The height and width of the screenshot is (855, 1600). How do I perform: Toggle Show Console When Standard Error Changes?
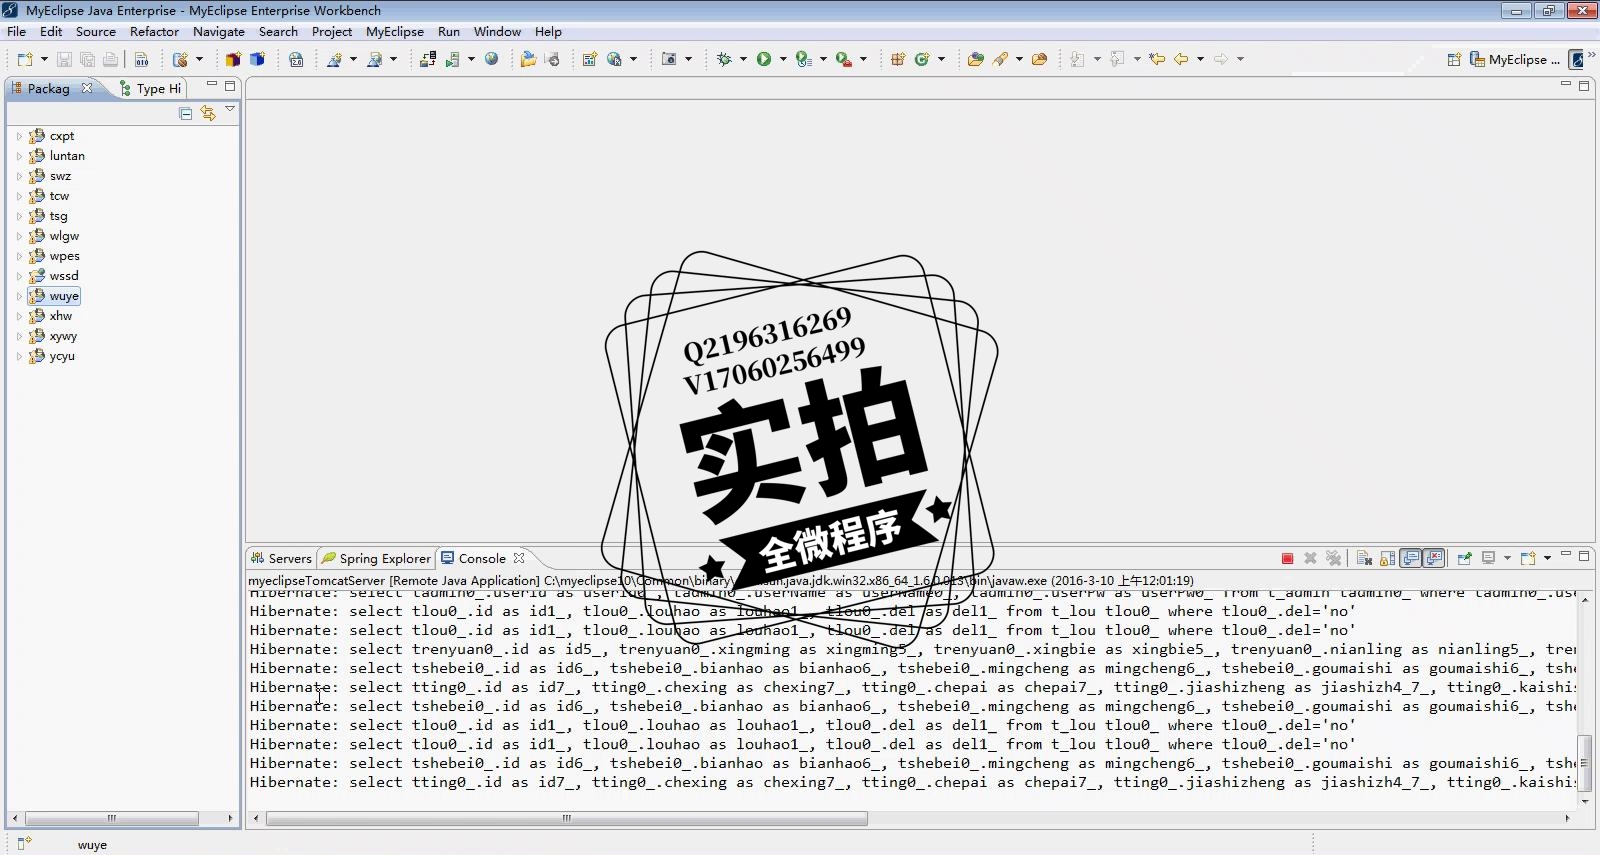click(1434, 559)
